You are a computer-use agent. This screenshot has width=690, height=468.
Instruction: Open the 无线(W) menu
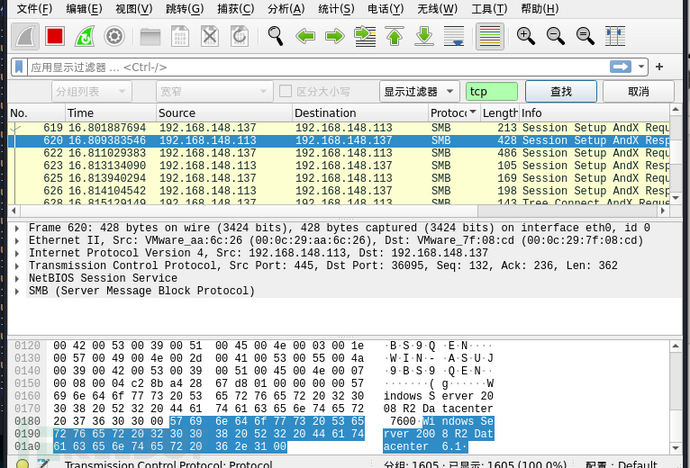point(437,8)
